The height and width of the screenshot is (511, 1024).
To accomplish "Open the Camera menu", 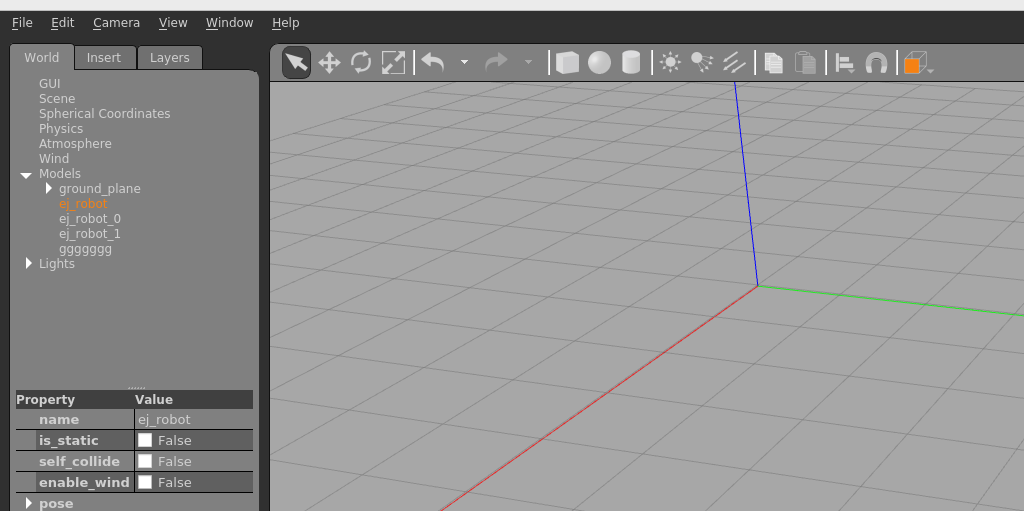I will (x=116, y=23).
